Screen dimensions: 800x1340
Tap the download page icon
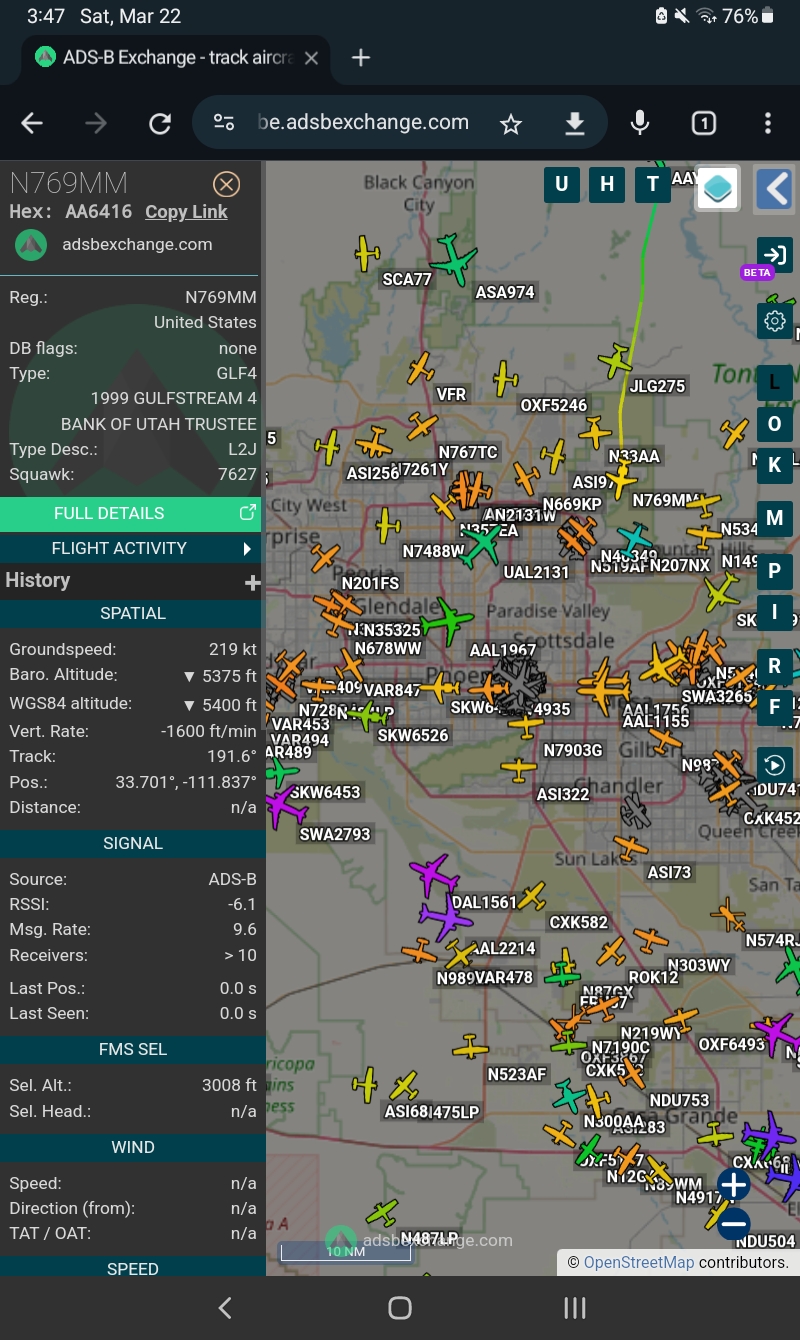point(574,123)
